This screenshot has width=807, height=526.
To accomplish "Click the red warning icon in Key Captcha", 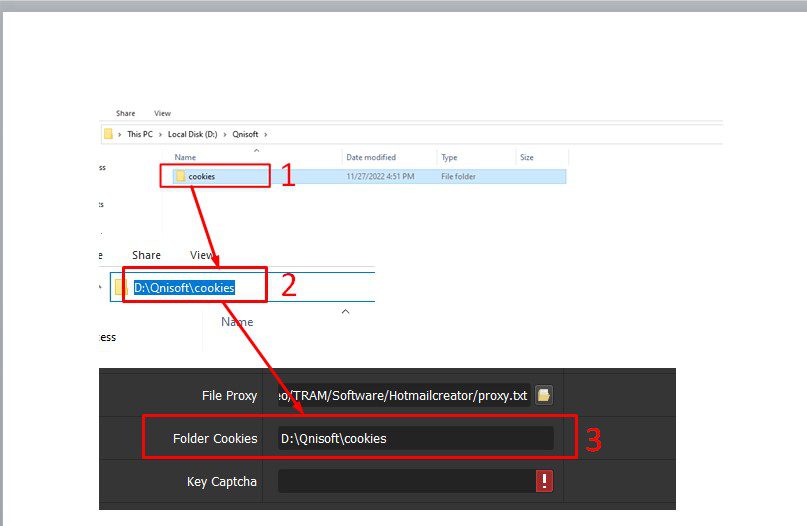I will (x=544, y=481).
